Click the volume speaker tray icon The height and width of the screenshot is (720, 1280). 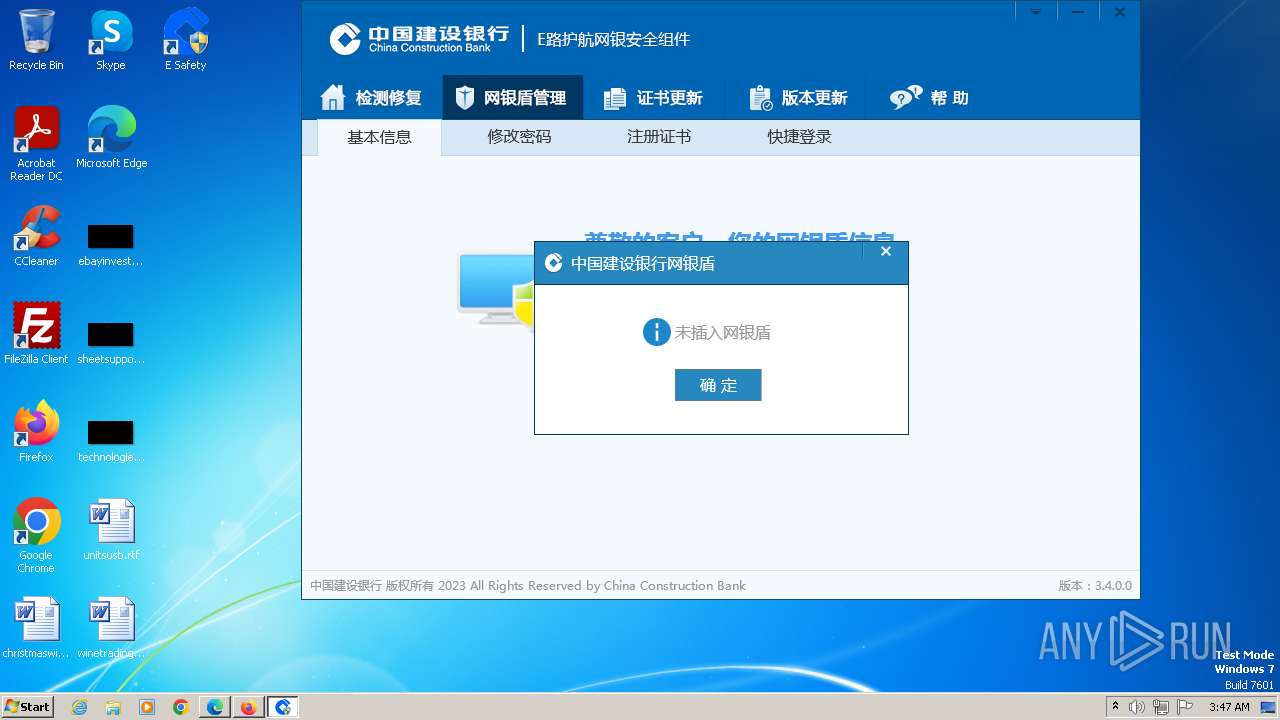[1137, 707]
